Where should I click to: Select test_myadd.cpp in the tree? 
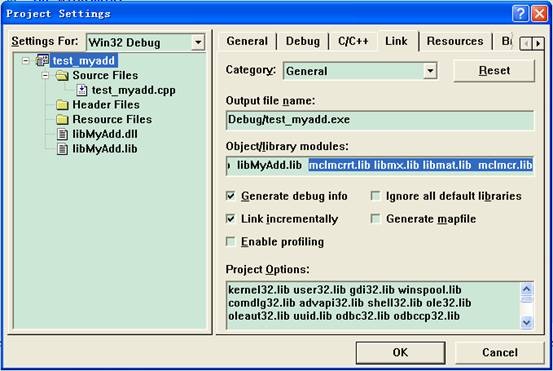tap(134, 90)
